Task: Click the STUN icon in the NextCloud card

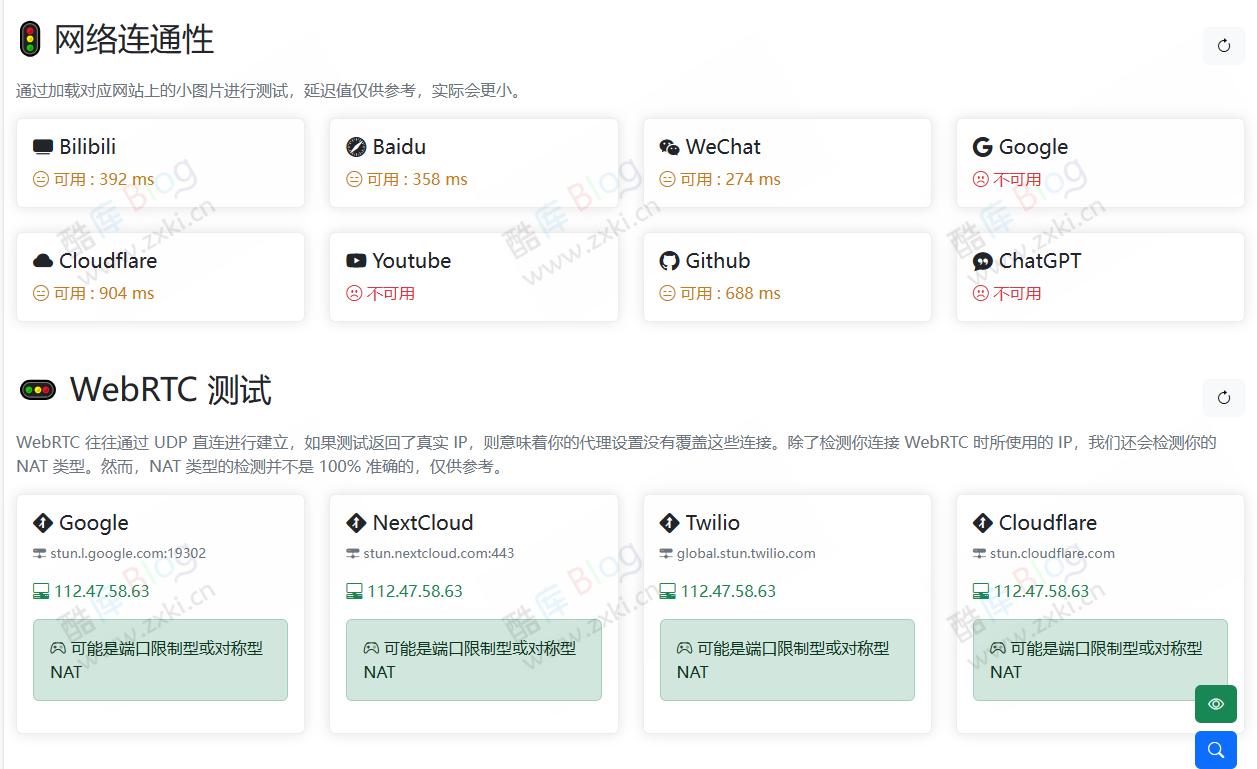Action: 352,553
